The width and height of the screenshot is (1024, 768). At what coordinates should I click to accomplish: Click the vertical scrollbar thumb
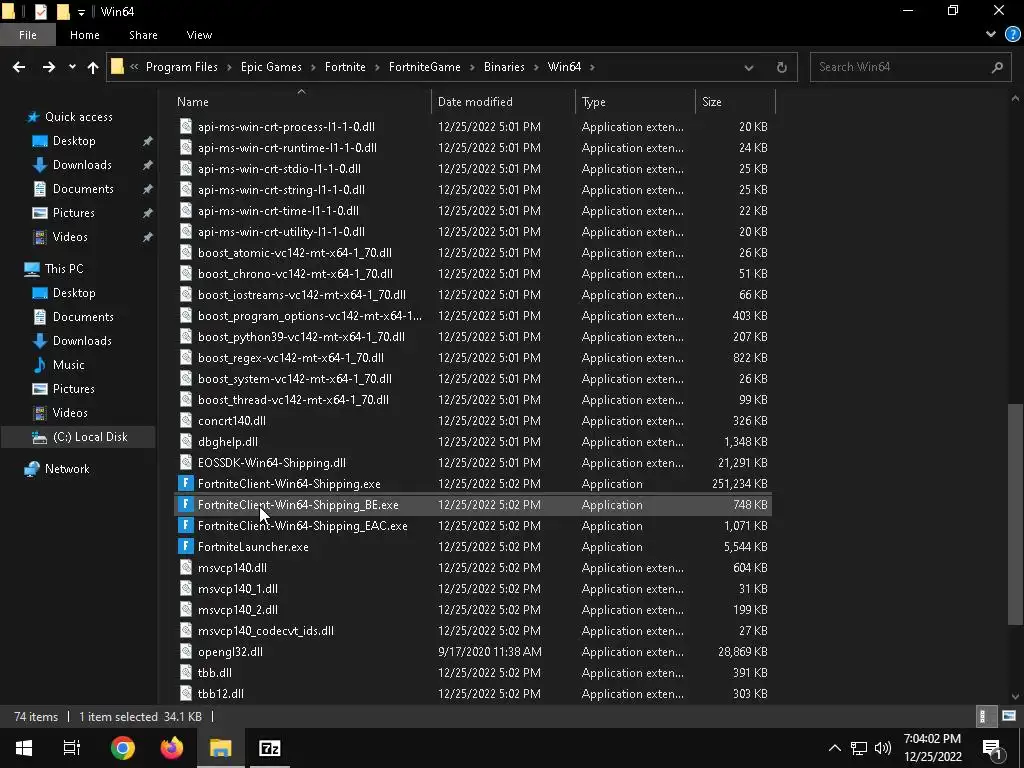[x=1015, y=513]
